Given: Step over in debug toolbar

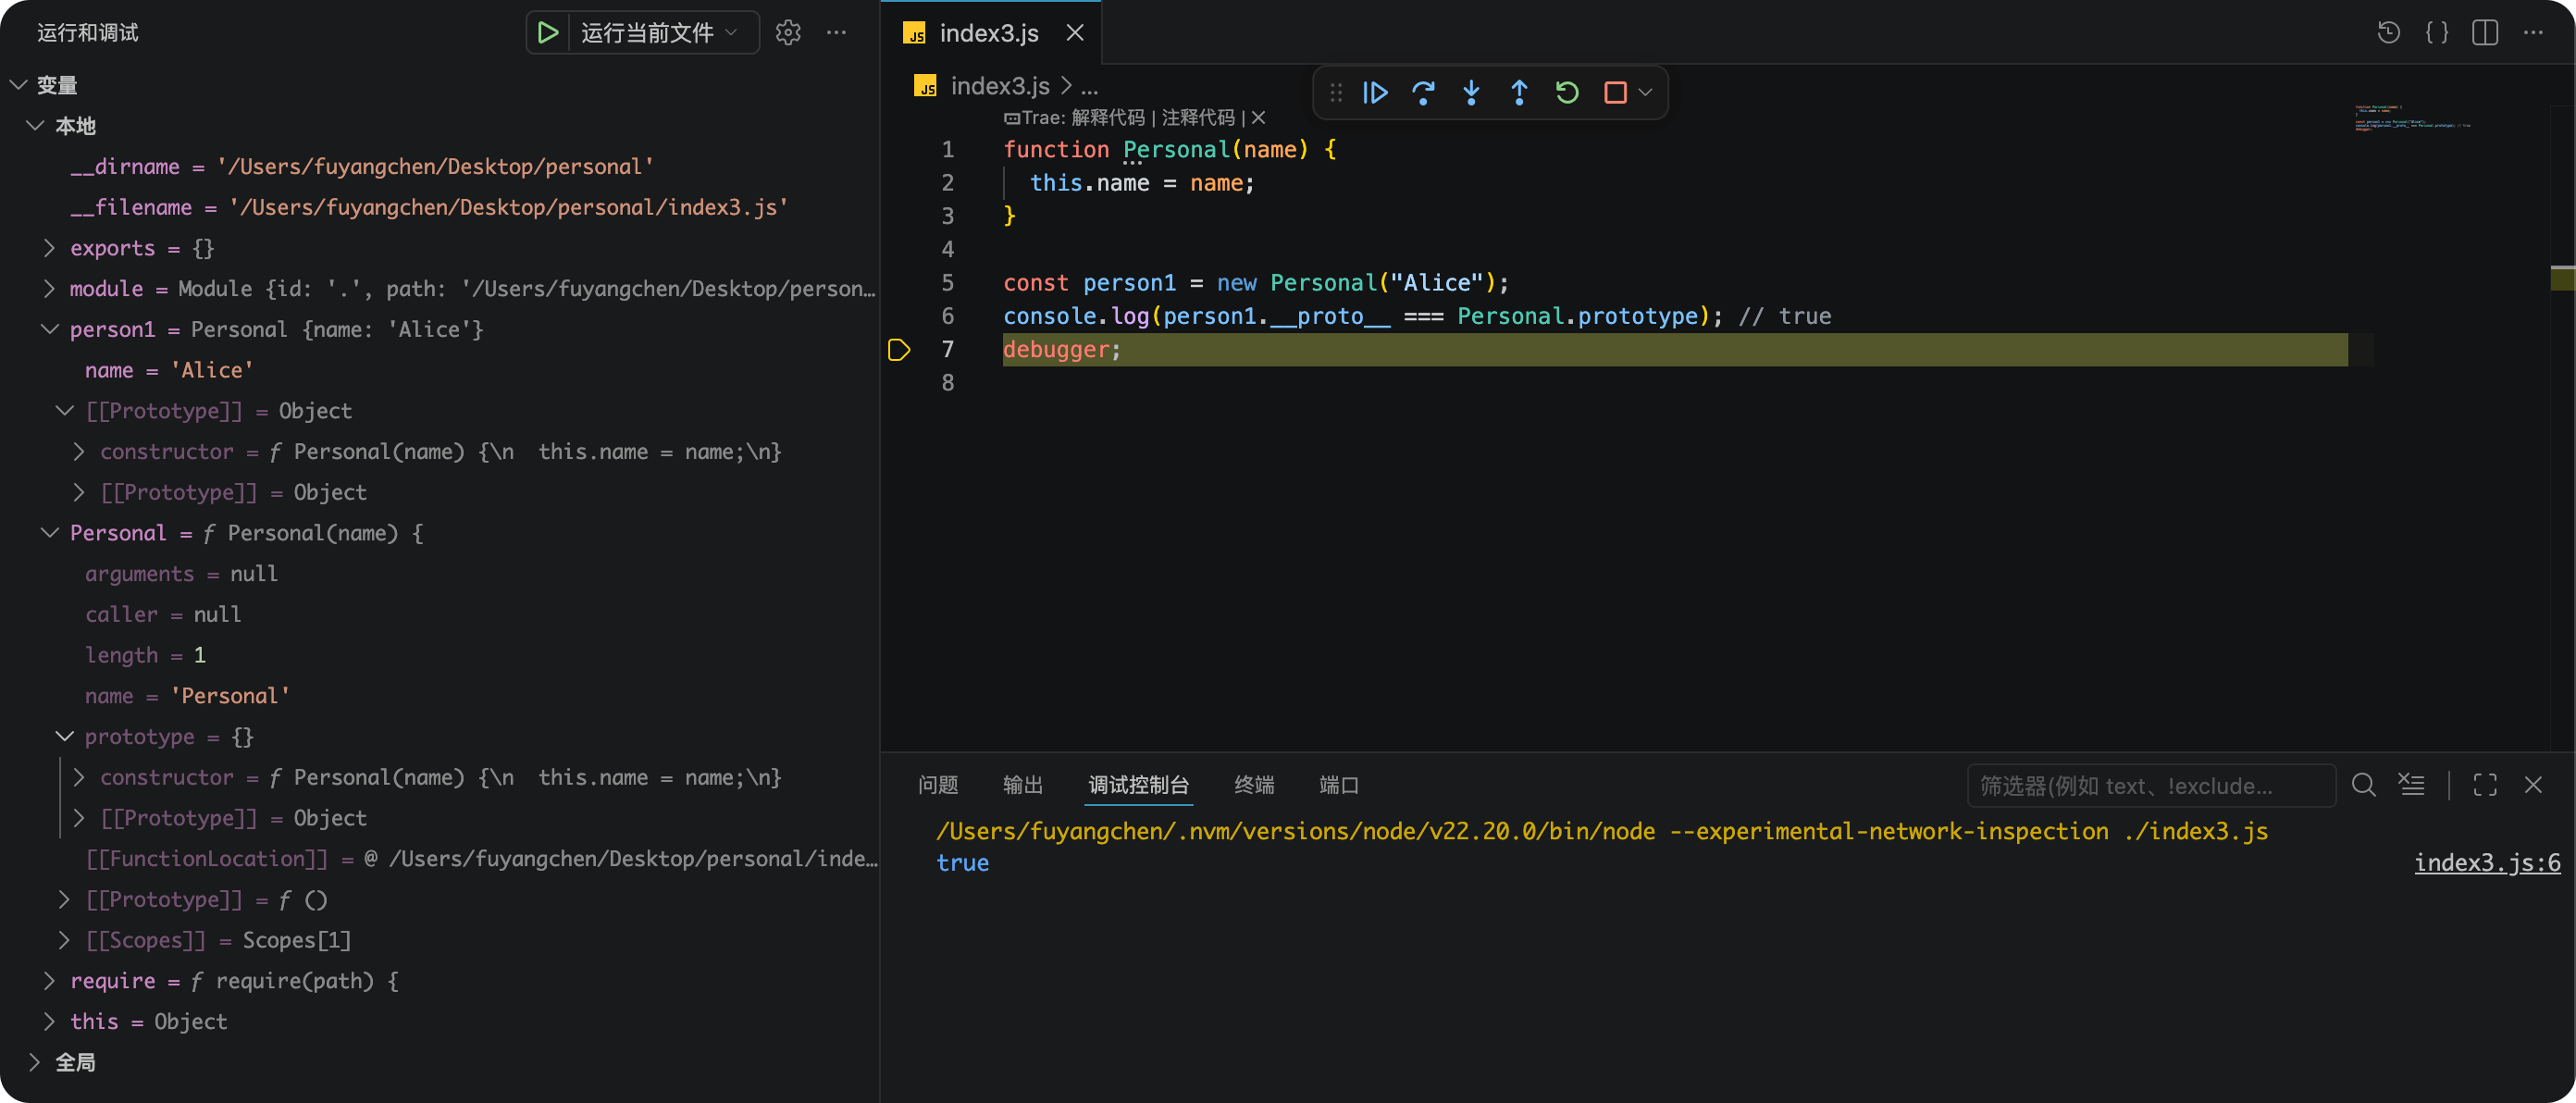Looking at the screenshot, I should (1423, 93).
